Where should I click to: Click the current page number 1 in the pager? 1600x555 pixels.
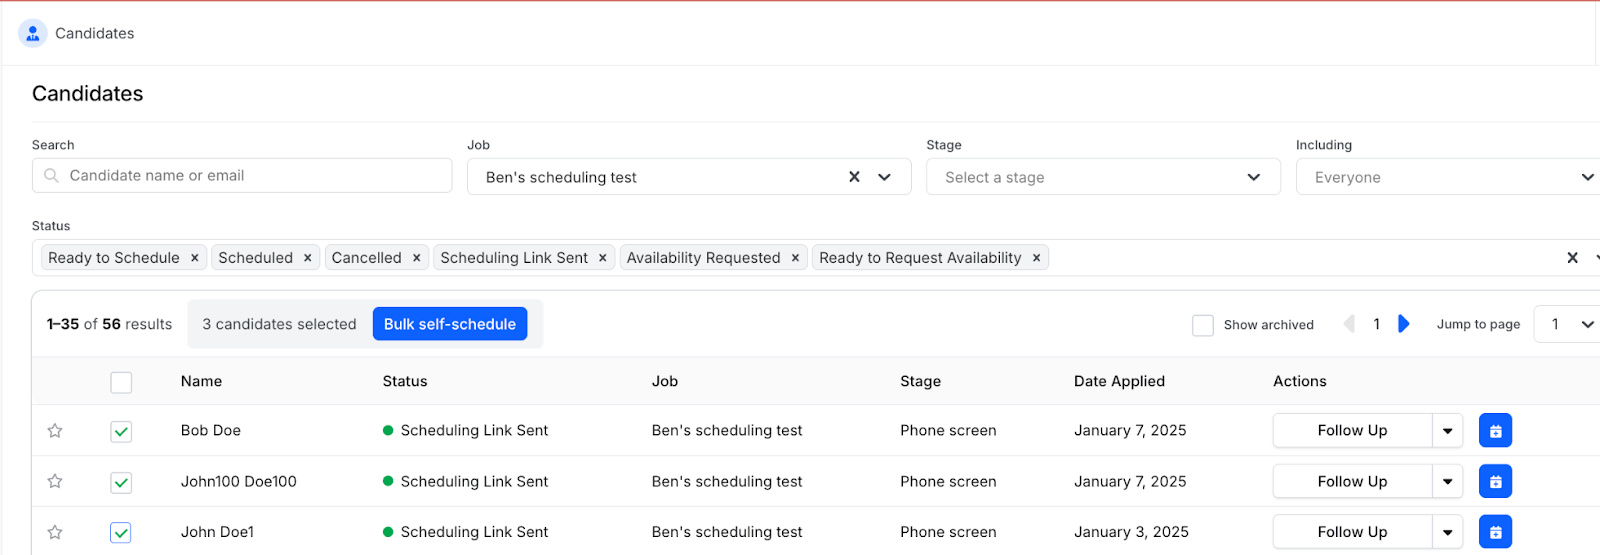coord(1377,324)
